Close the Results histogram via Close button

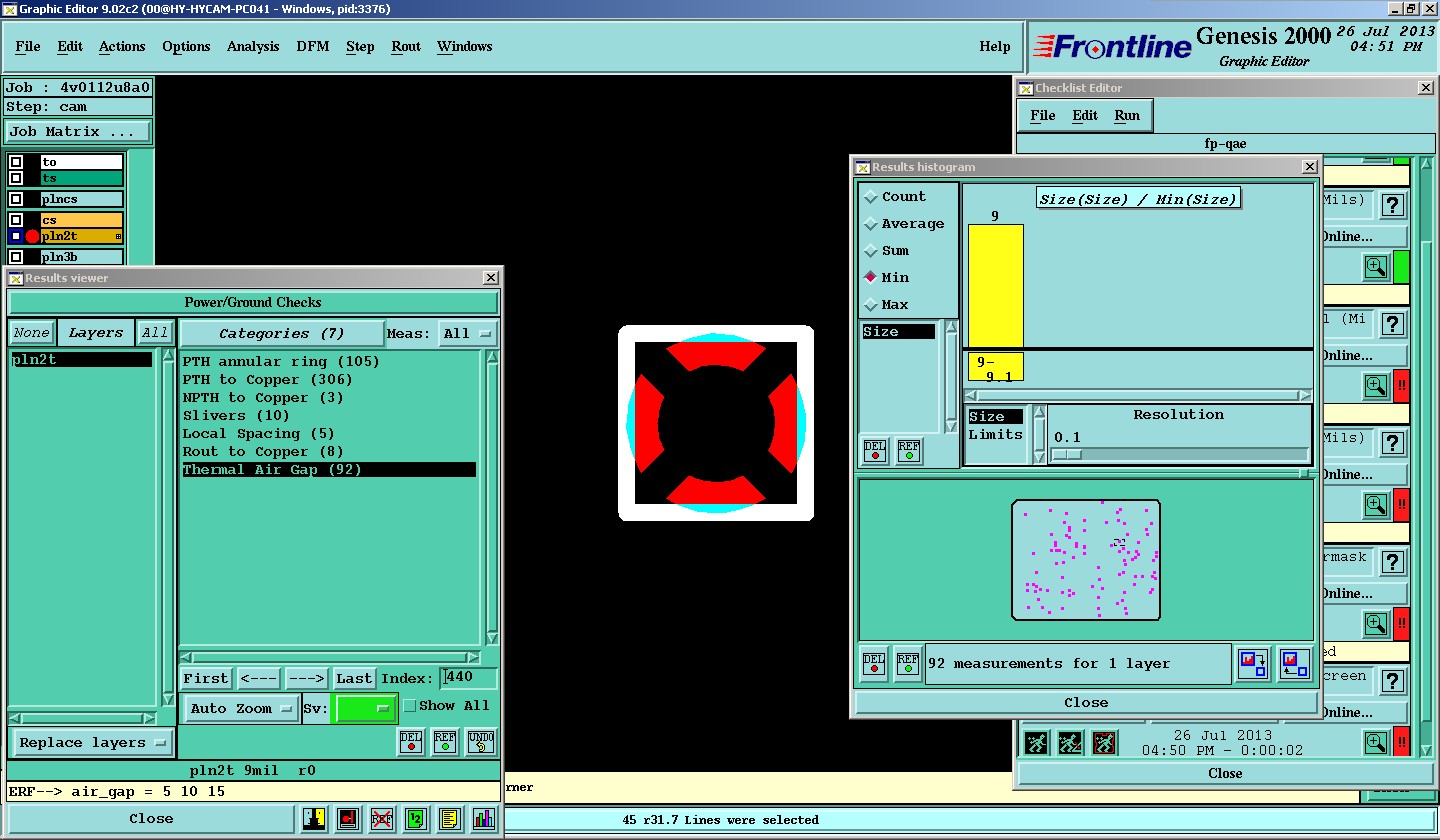(x=1086, y=702)
